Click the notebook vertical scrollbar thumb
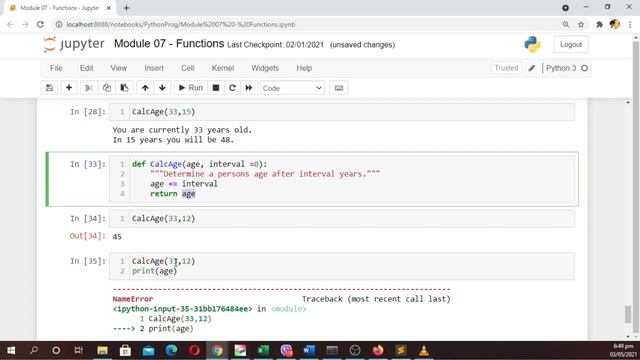This screenshot has height=360, width=640. (628, 314)
